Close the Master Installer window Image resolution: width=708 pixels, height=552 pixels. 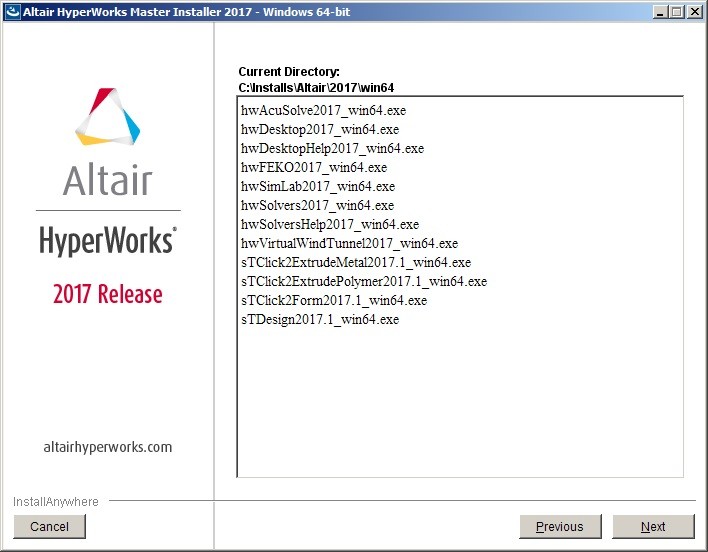(x=694, y=12)
